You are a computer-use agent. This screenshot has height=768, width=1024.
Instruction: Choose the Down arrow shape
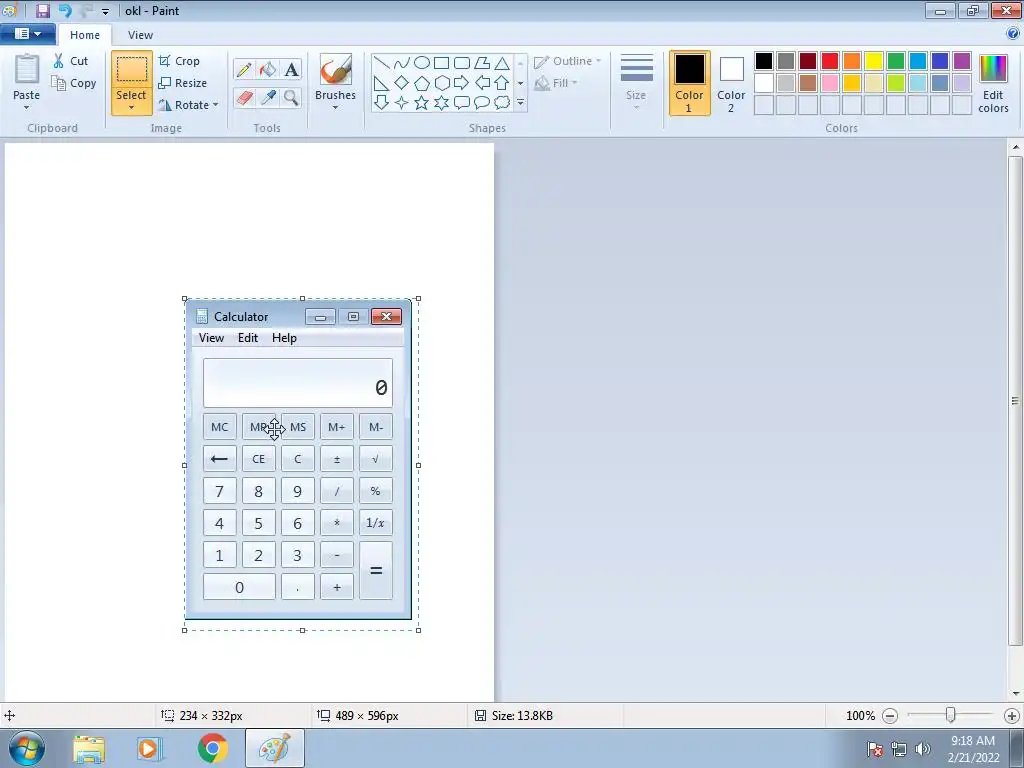pyautogui.click(x=381, y=103)
